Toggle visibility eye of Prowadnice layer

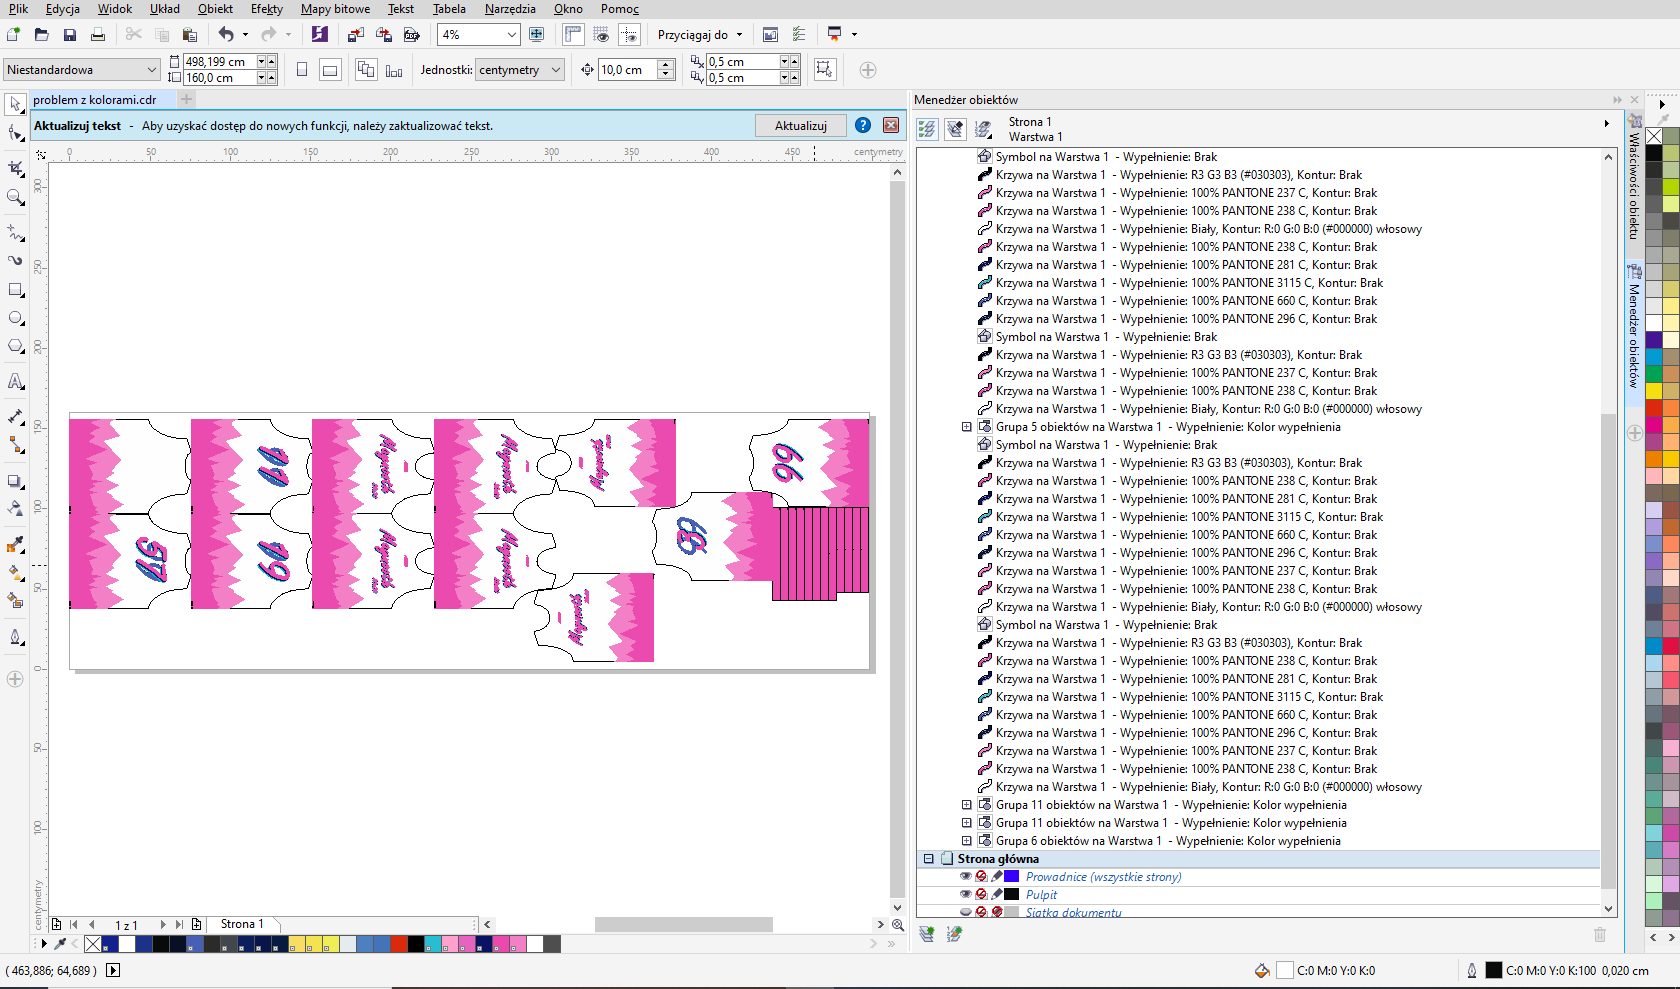[x=965, y=877]
